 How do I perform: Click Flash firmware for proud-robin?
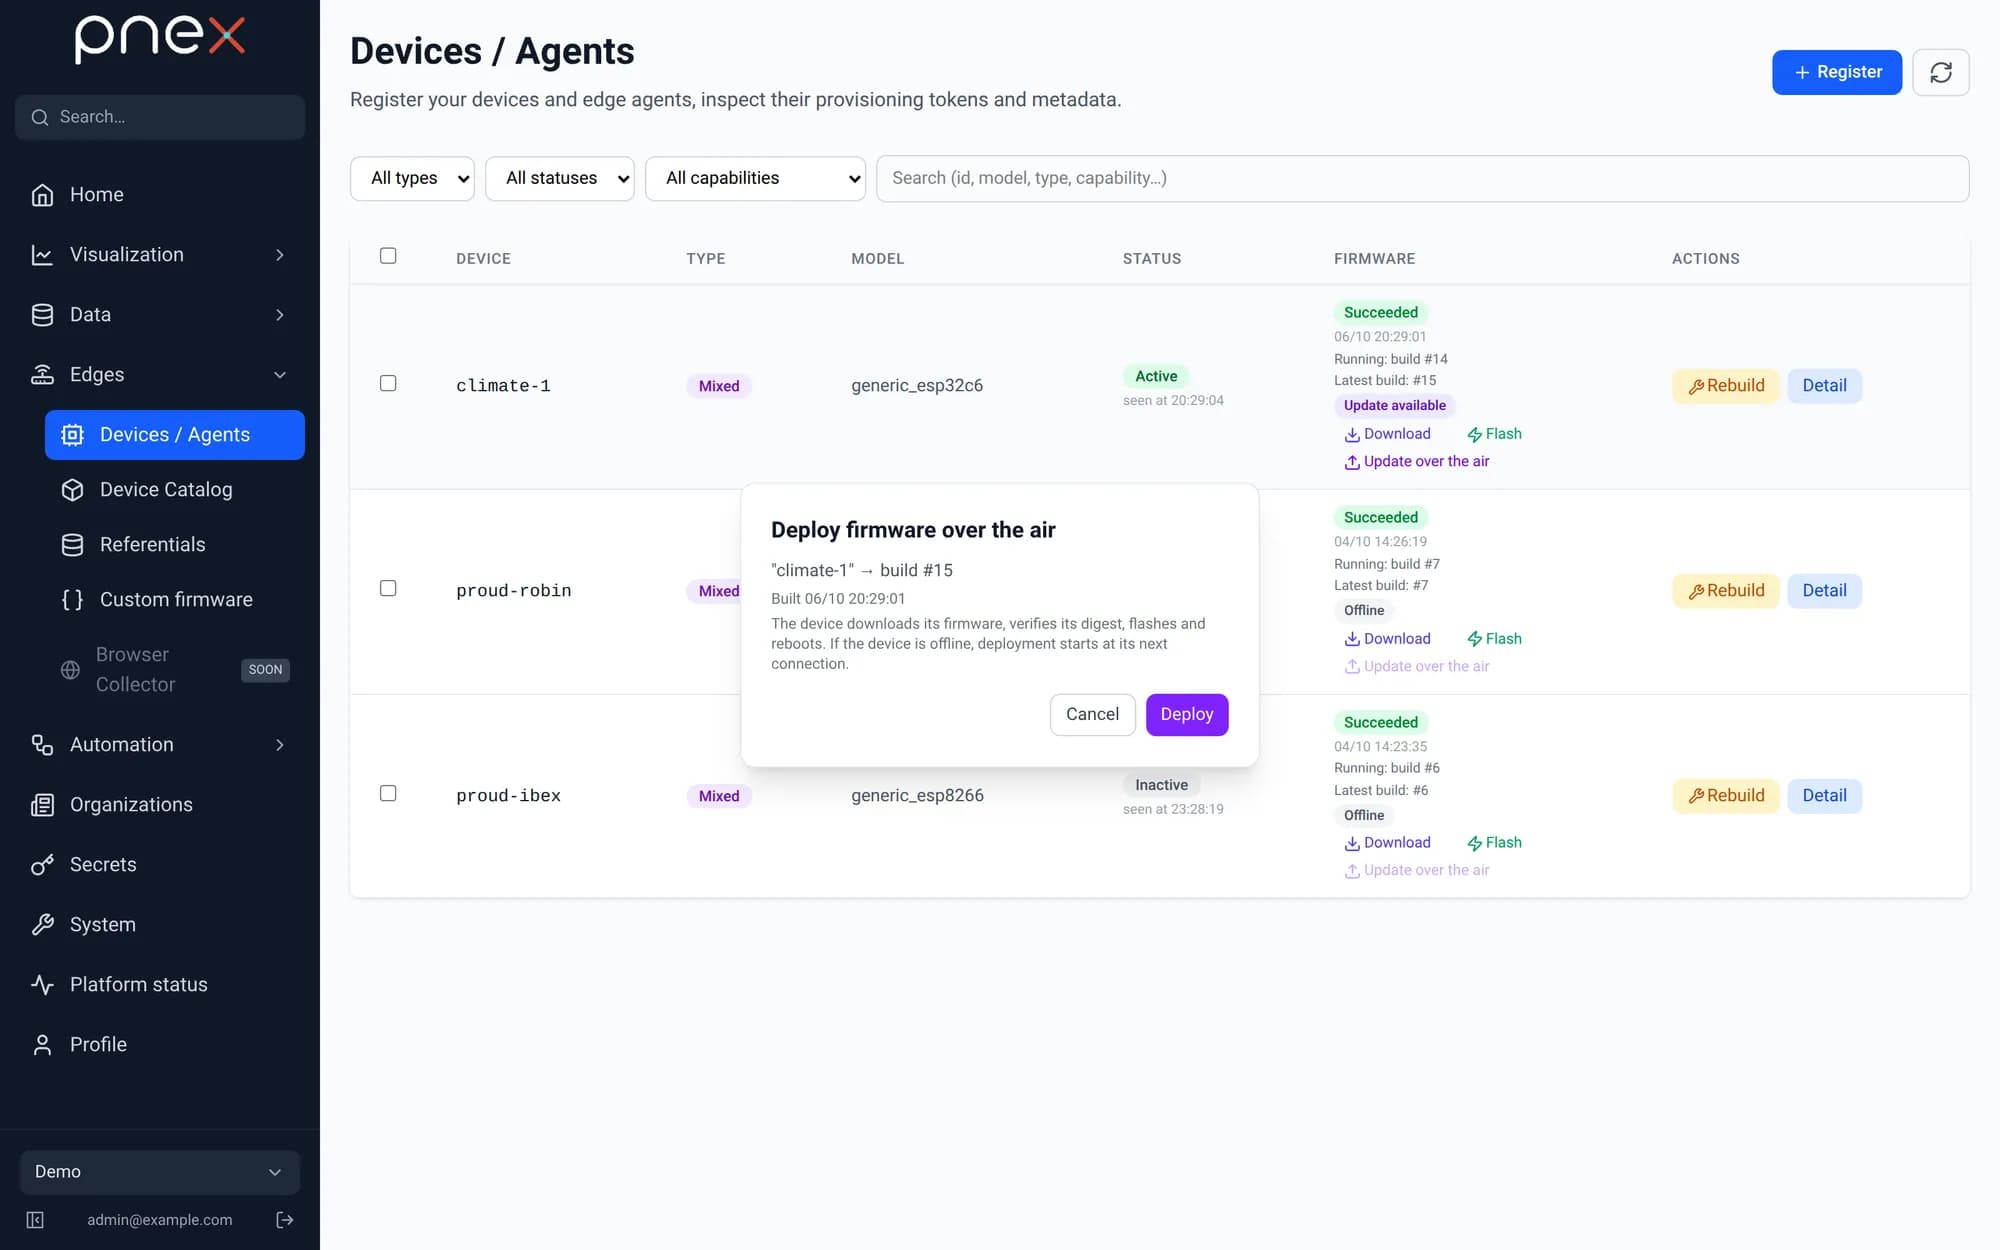(1494, 639)
